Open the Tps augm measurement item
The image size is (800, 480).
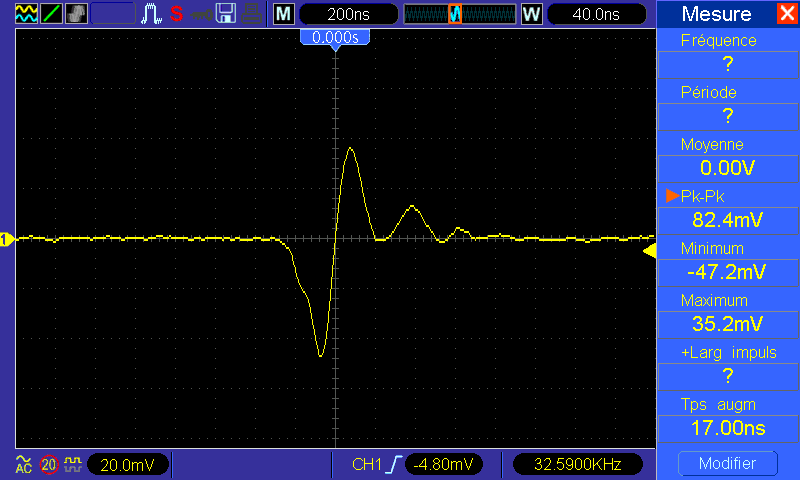click(x=727, y=416)
